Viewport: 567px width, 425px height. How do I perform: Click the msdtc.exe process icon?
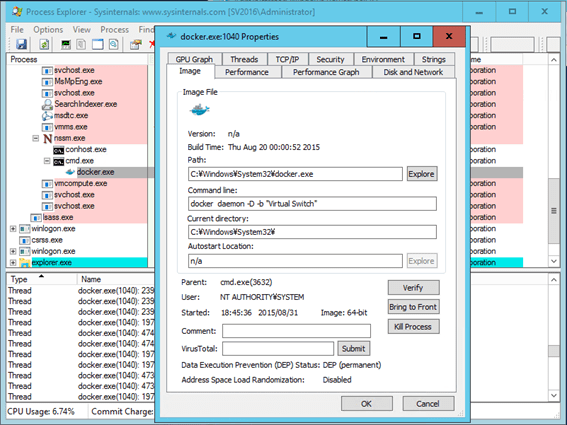(x=47, y=116)
